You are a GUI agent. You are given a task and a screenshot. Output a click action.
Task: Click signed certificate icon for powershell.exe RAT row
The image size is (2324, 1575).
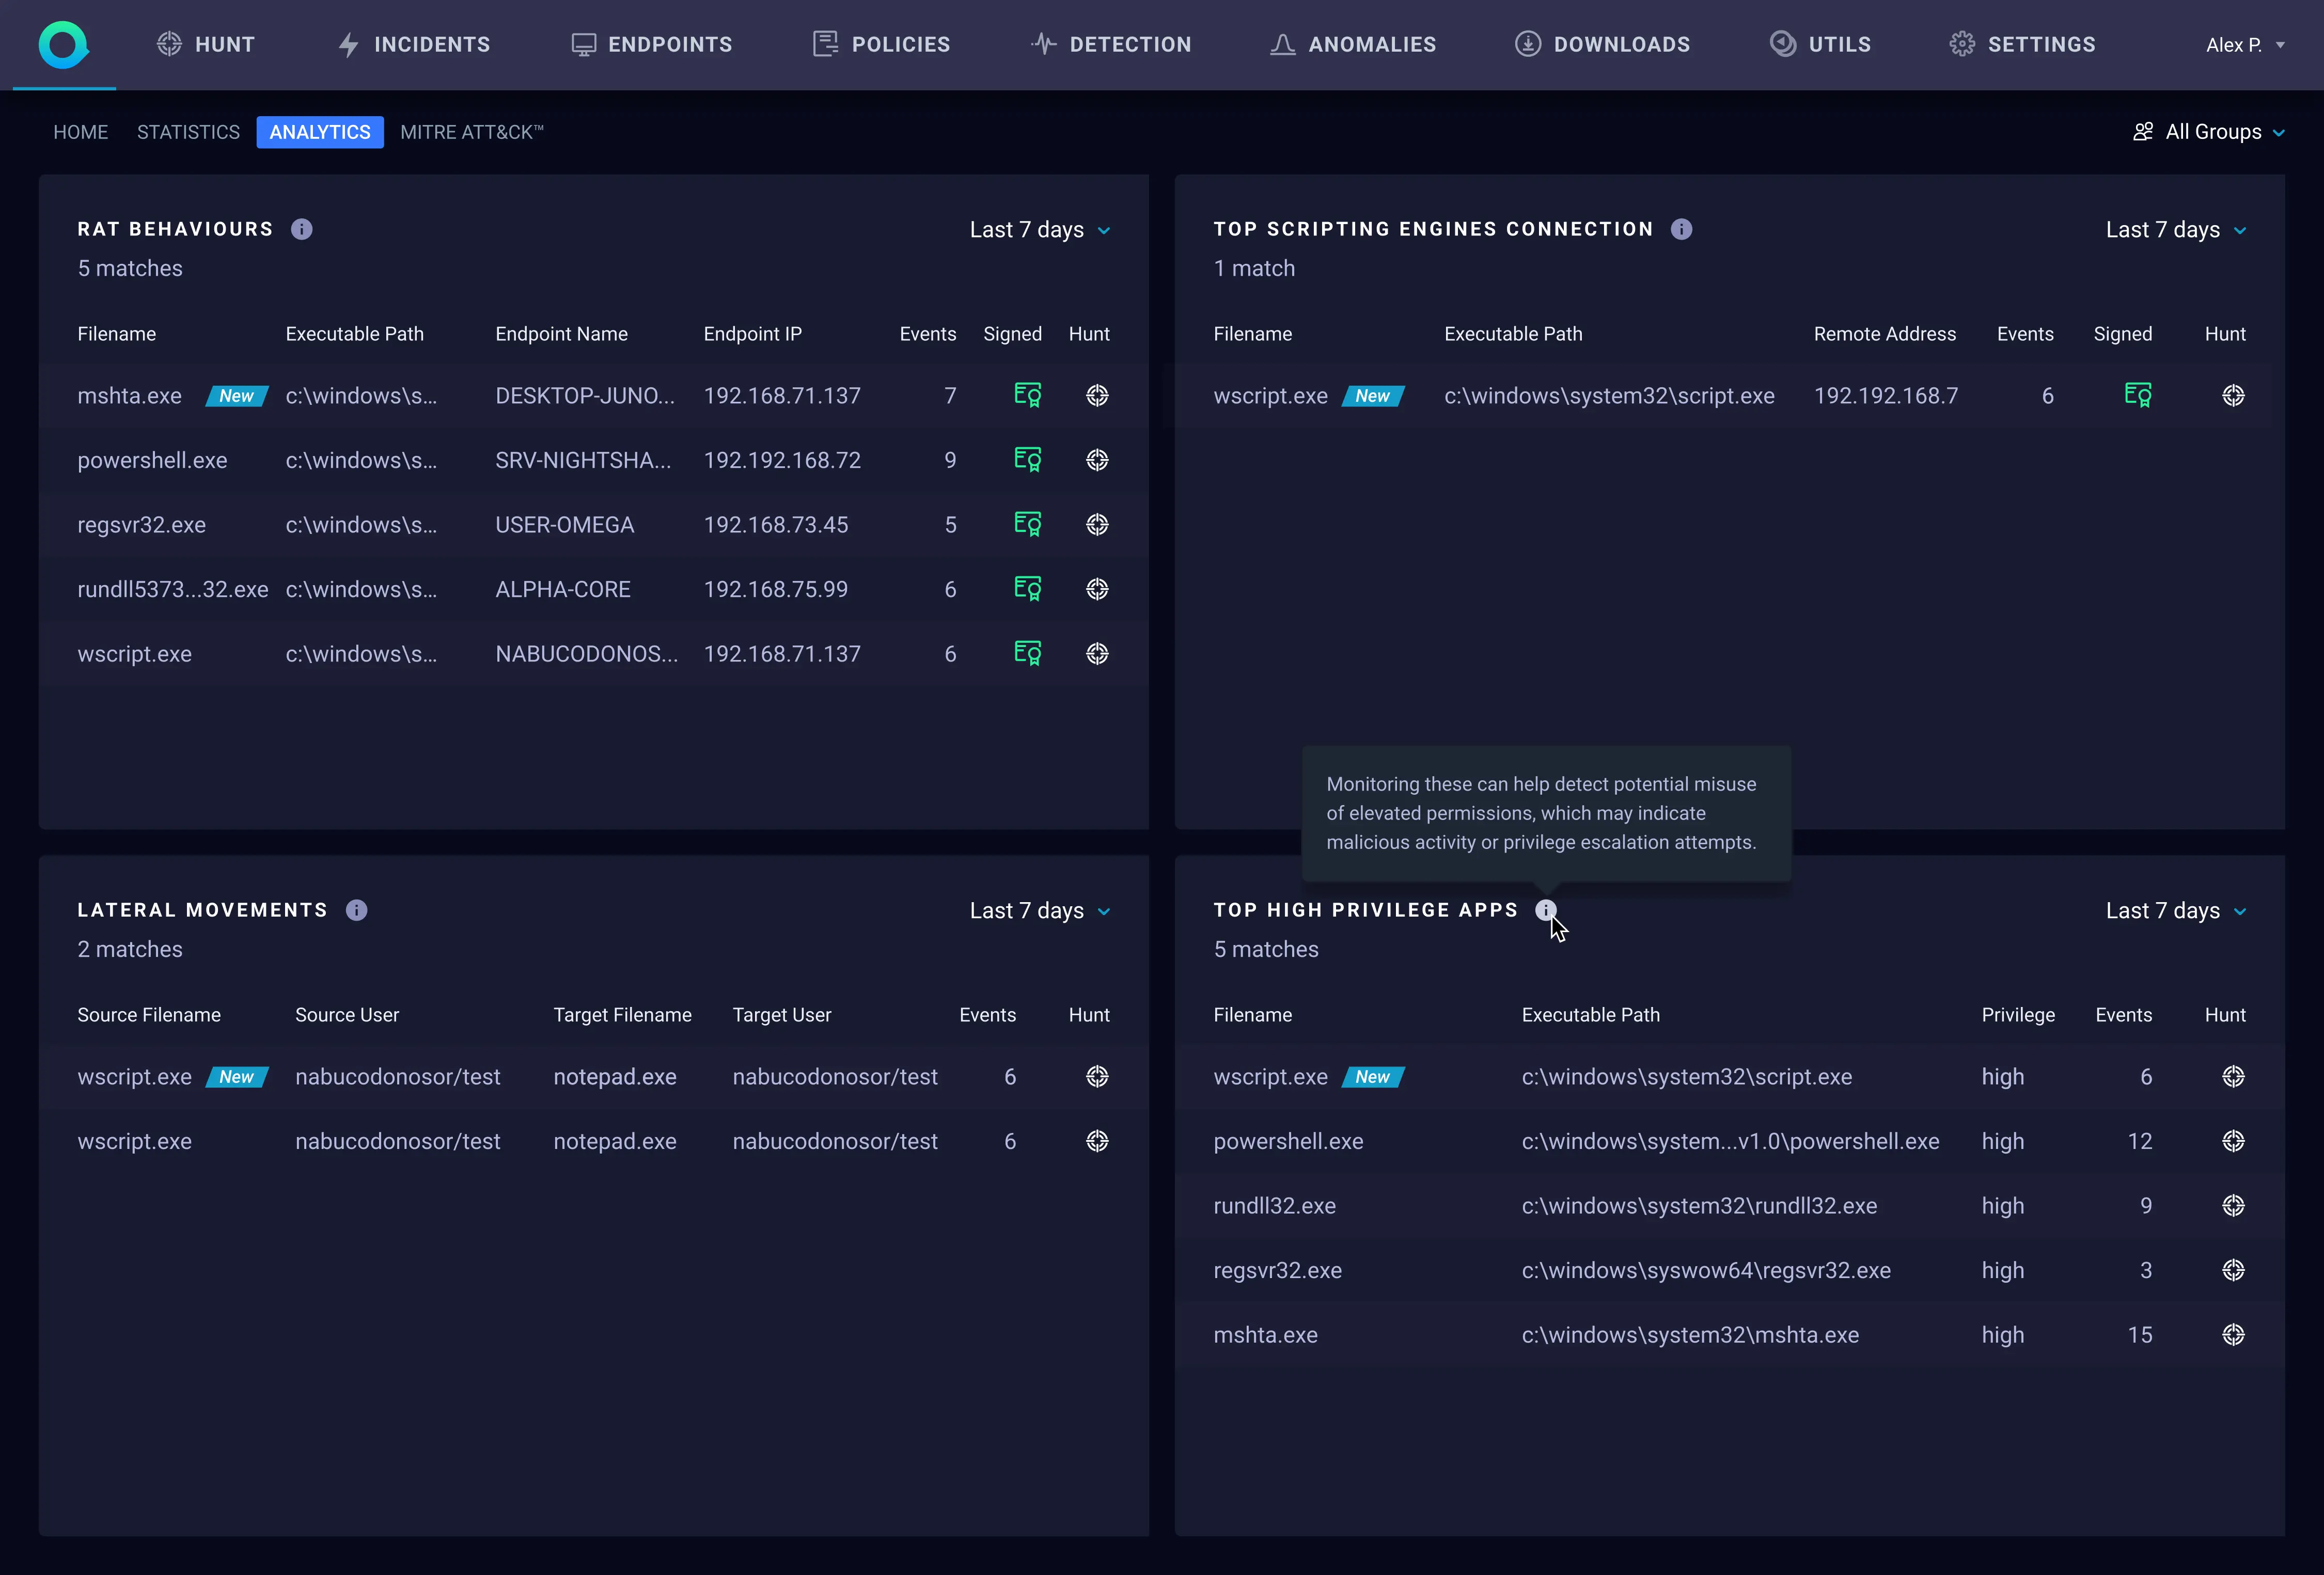[x=1028, y=460]
